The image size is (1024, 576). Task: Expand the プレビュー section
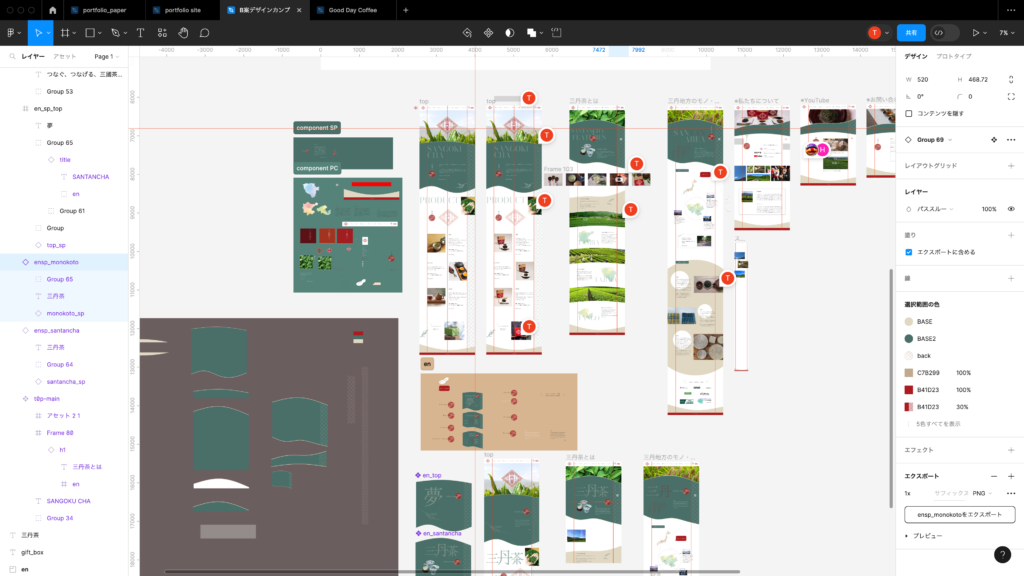coord(907,536)
